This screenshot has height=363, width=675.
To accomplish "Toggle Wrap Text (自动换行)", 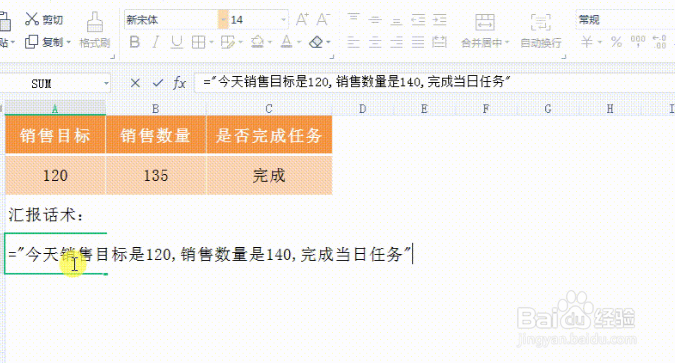I will pyautogui.click(x=541, y=30).
